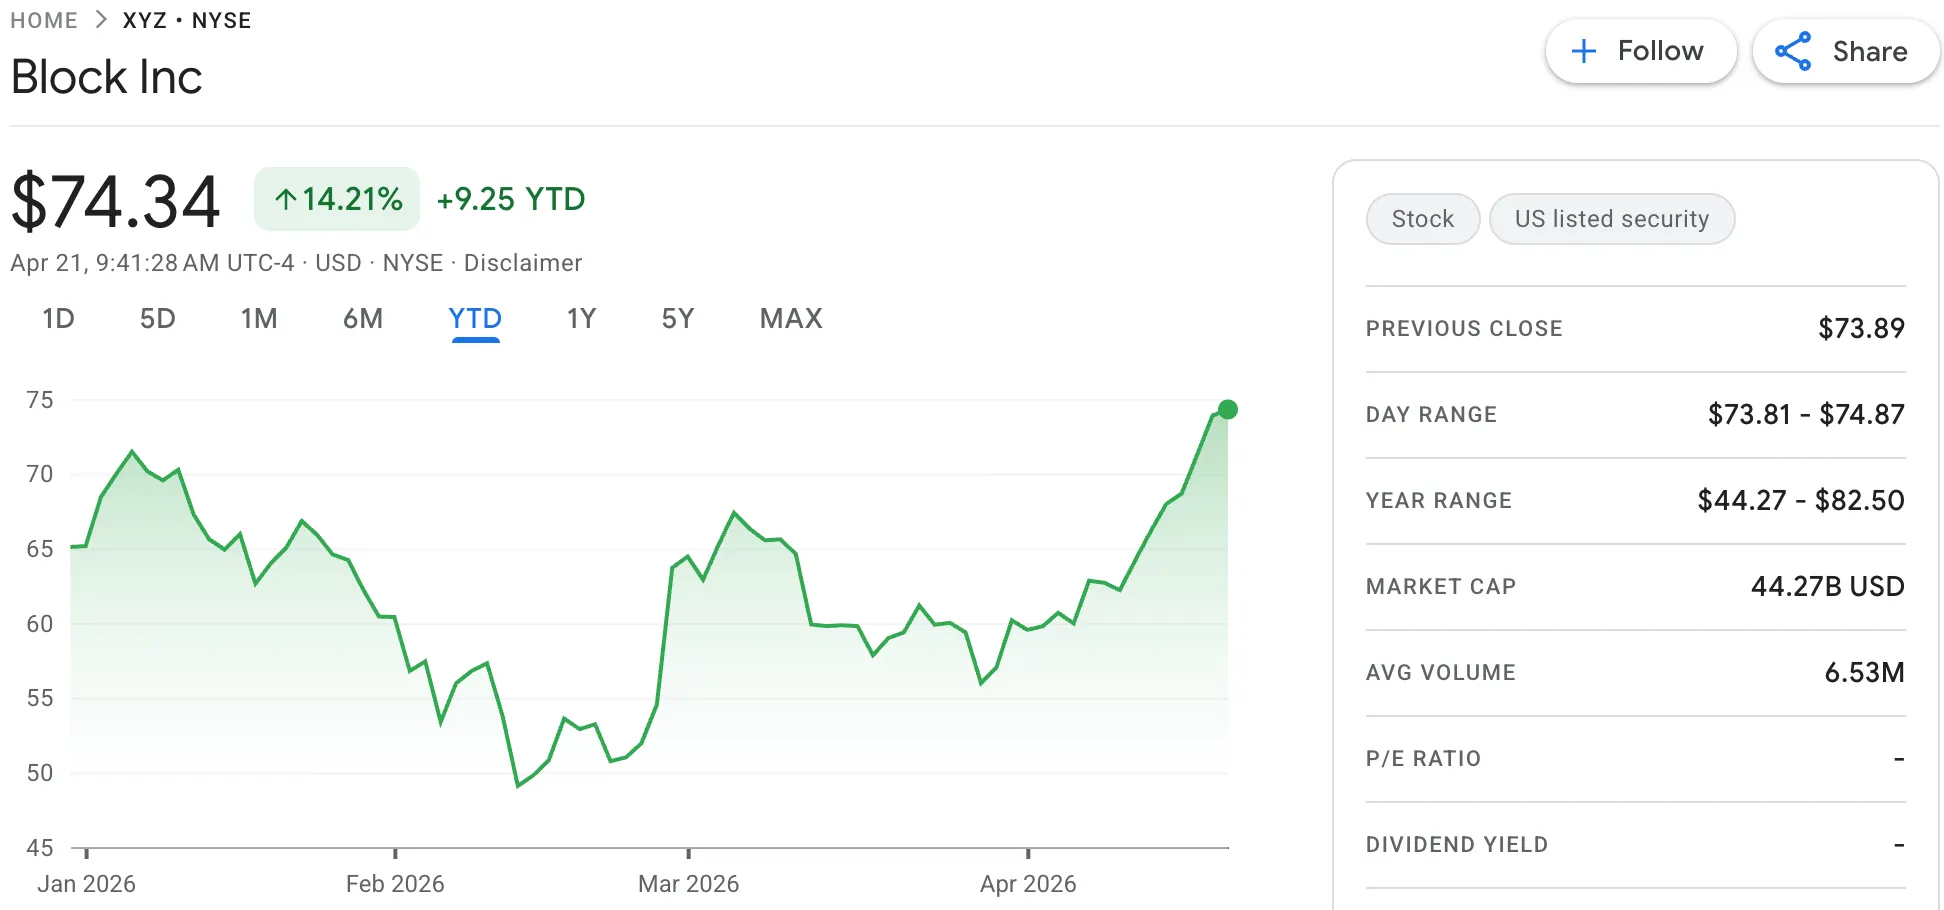The width and height of the screenshot is (1944, 910).
Task: Expand the 5Y chart range
Action: [676, 318]
